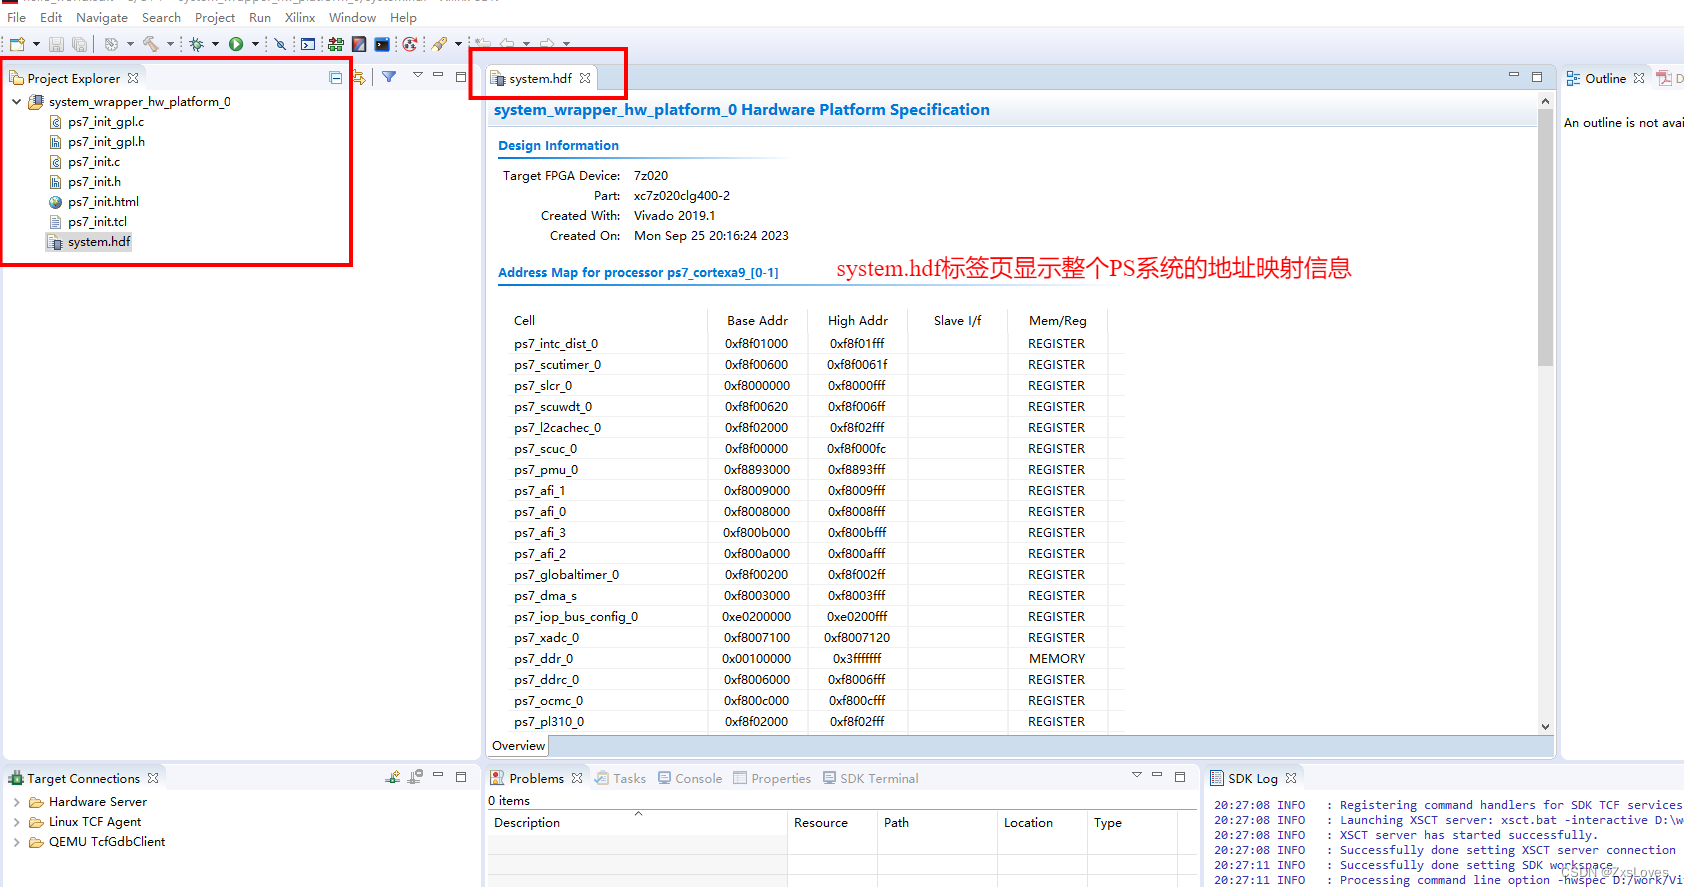Click the new target connection icon
Image resolution: width=1684 pixels, height=887 pixels.
pos(393,777)
